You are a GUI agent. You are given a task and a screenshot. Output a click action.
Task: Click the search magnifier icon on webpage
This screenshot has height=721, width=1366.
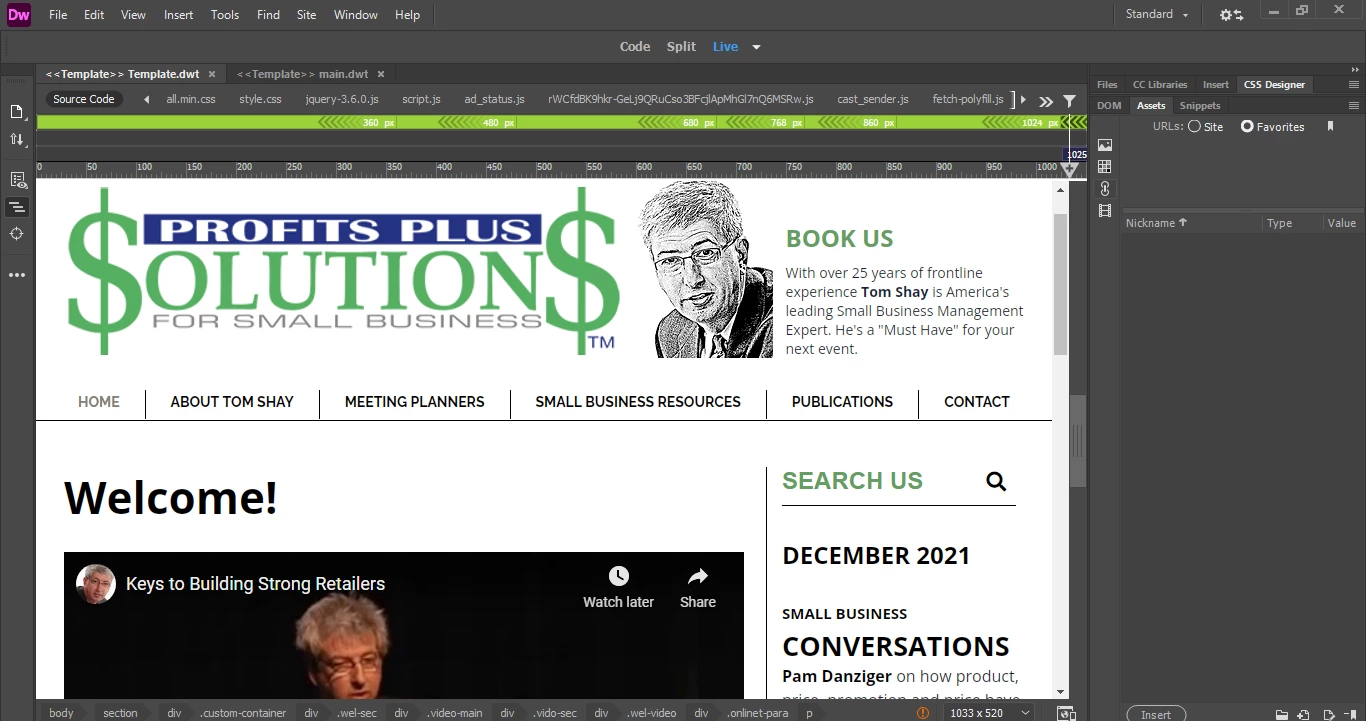coord(996,481)
